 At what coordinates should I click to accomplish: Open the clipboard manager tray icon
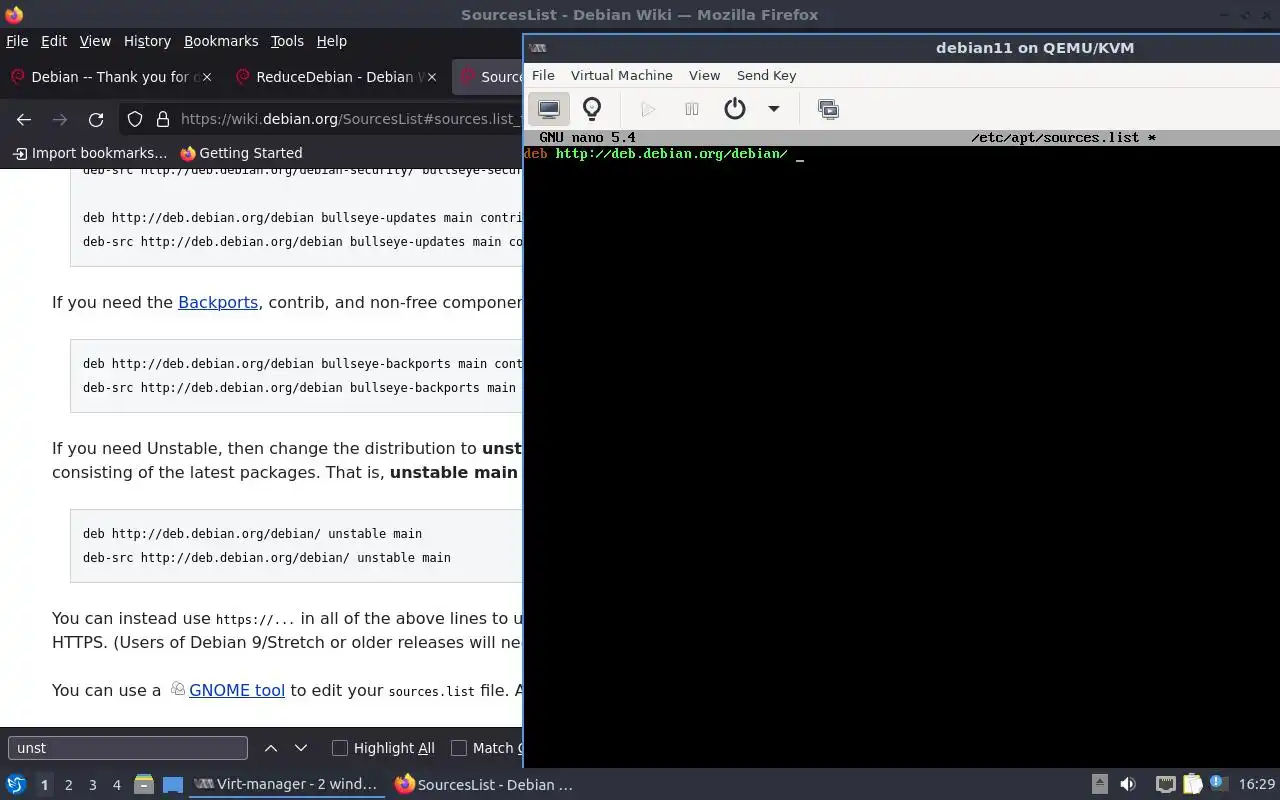pyautogui.click(x=1192, y=785)
